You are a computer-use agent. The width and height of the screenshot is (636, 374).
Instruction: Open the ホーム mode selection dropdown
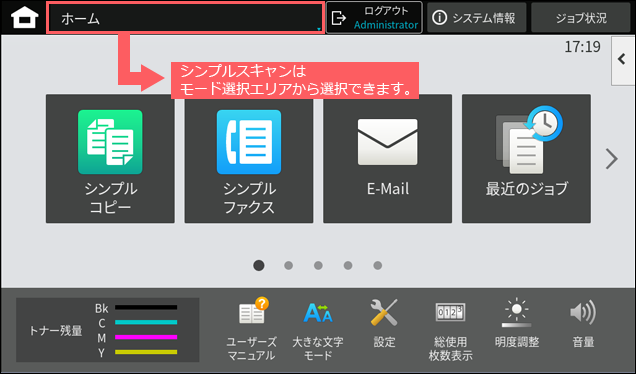pos(185,18)
